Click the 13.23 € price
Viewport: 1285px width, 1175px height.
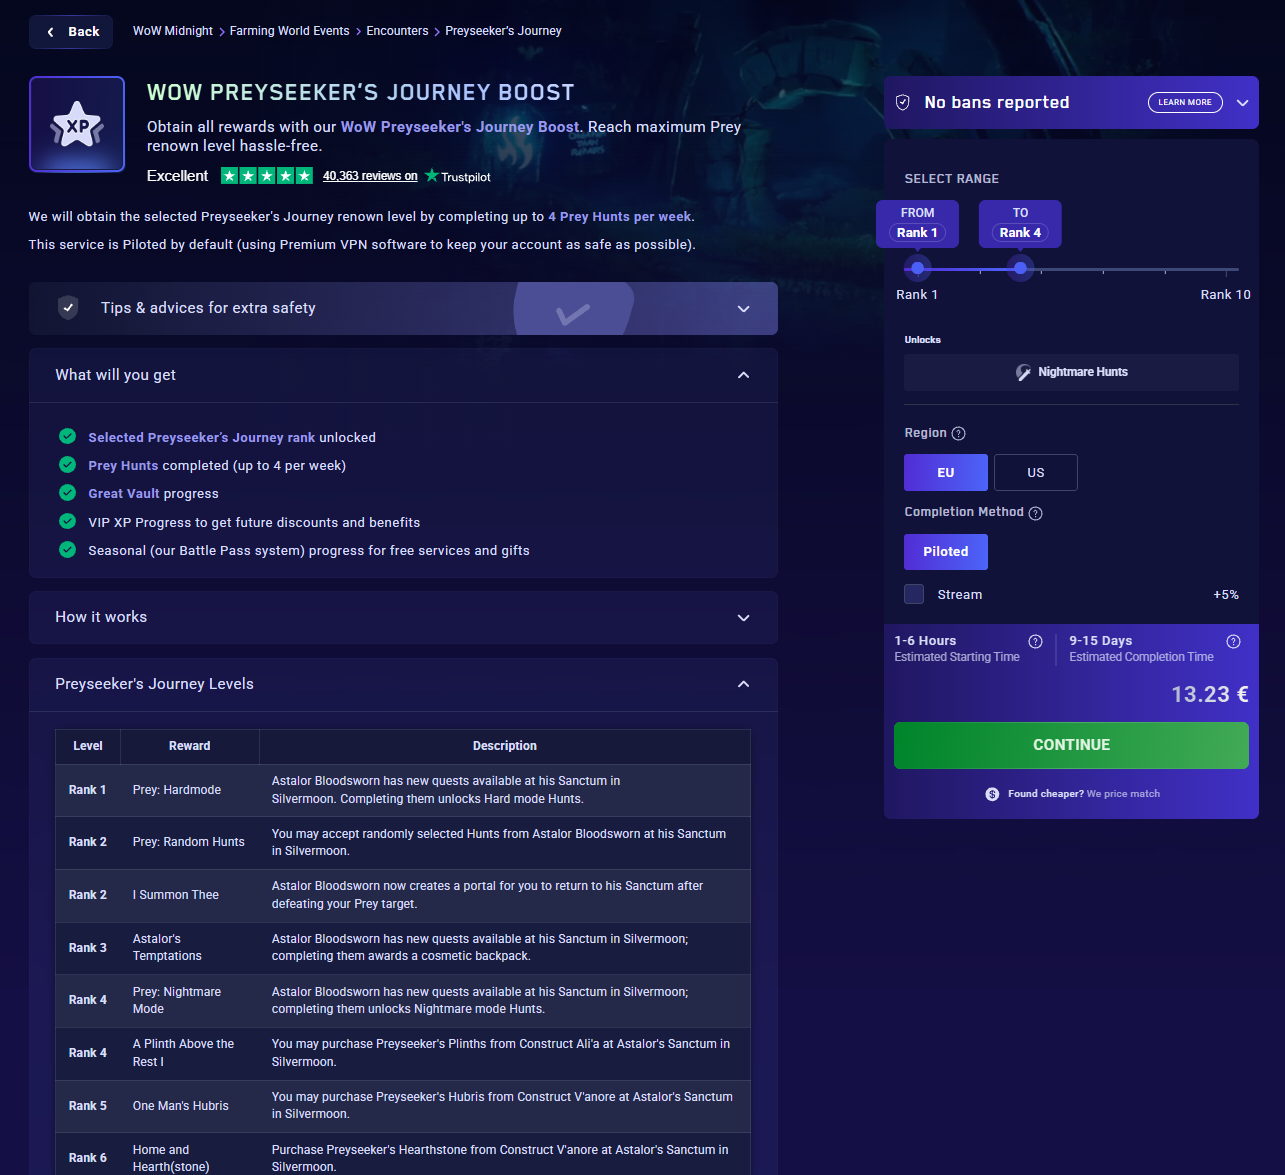click(x=1210, y=694)
